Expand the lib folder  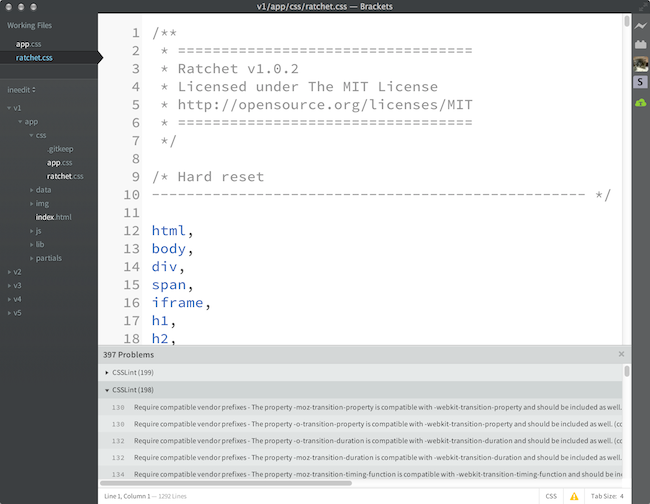(32, 245)
